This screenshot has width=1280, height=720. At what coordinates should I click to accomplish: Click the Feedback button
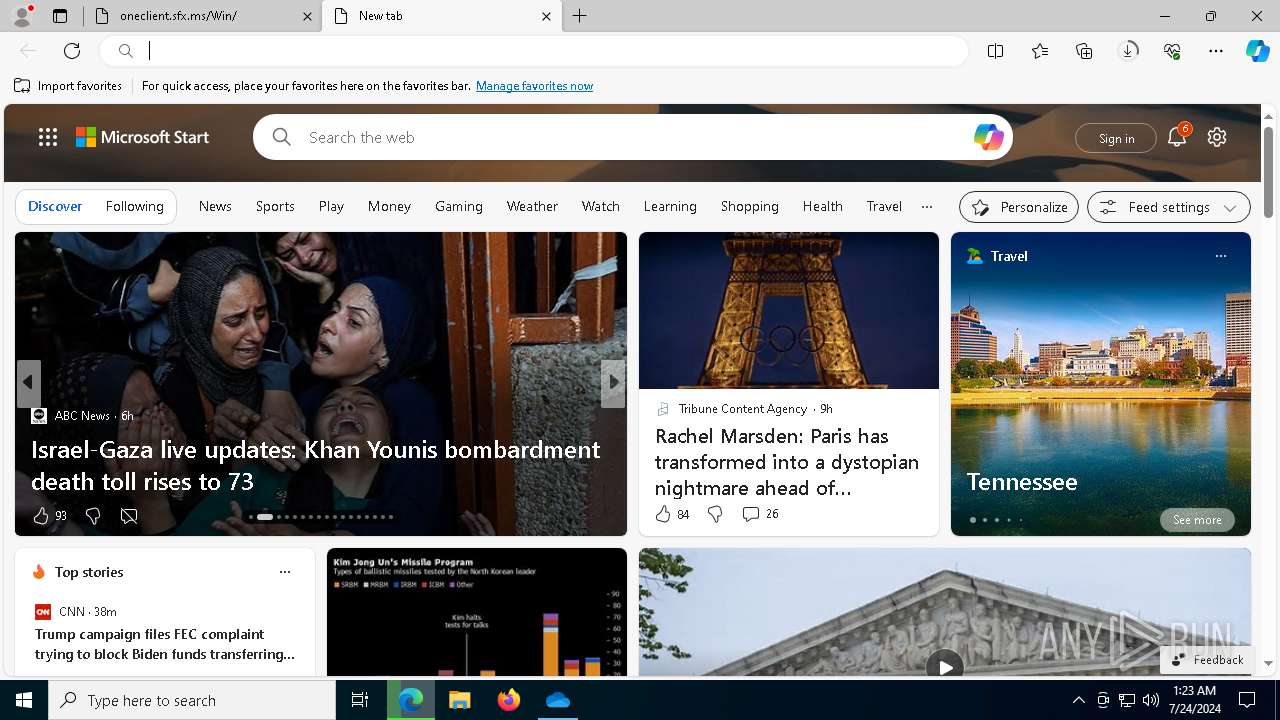(x=1207, y=660)
